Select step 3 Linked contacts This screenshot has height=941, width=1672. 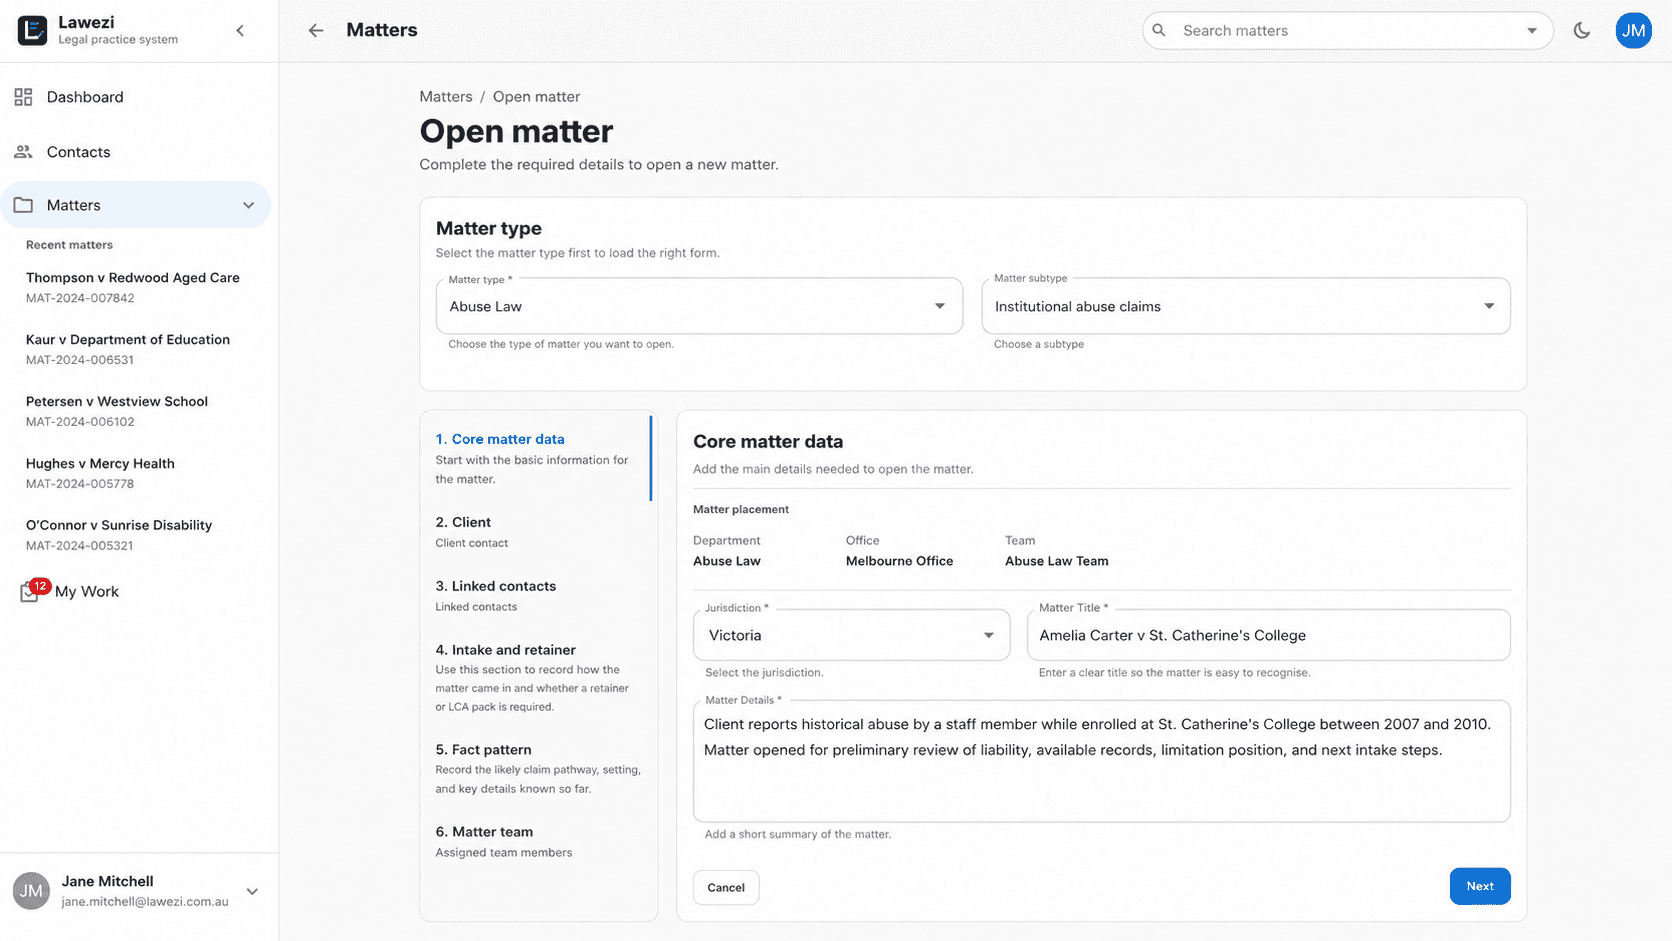point(538,596)
